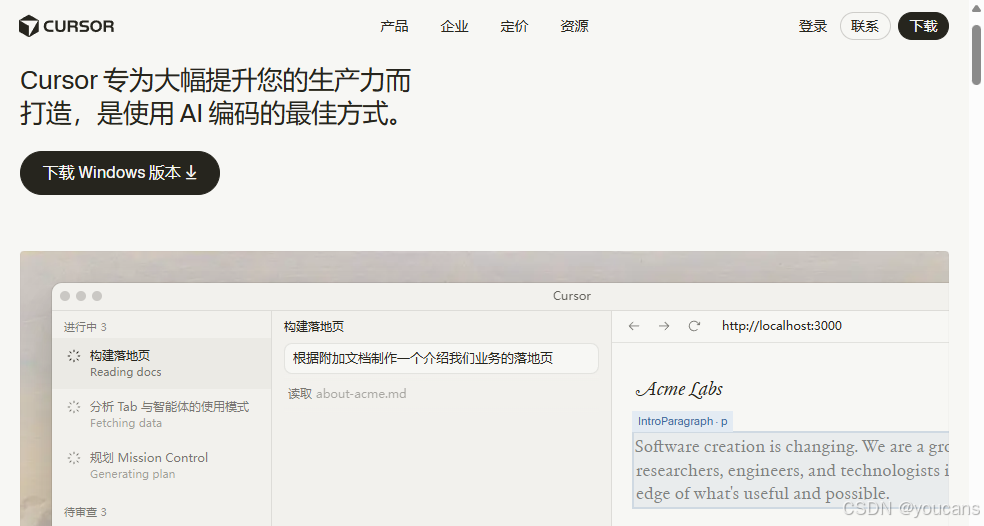Image resolution: width=984 pixels, height=526 pixels.
Task: Click the middle minimize dot in demo window
Action: (81, 296)
